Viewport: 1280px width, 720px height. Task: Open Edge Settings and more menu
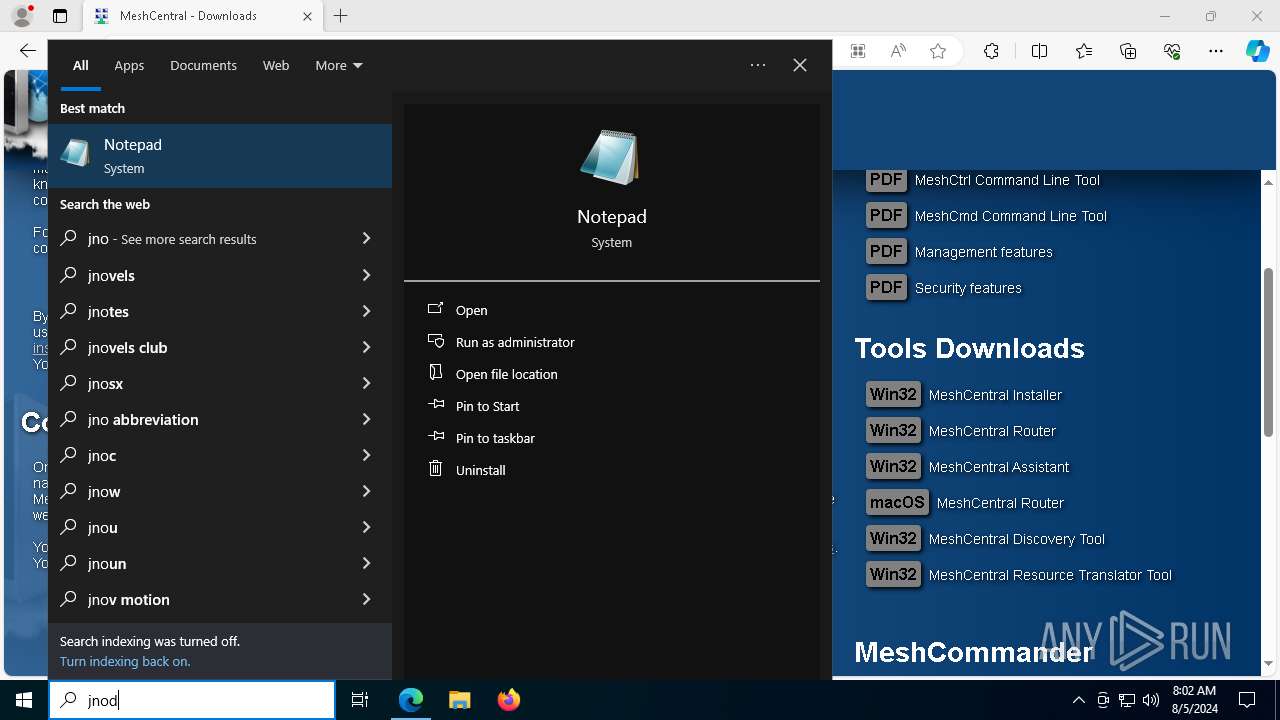click(1216, 51)
